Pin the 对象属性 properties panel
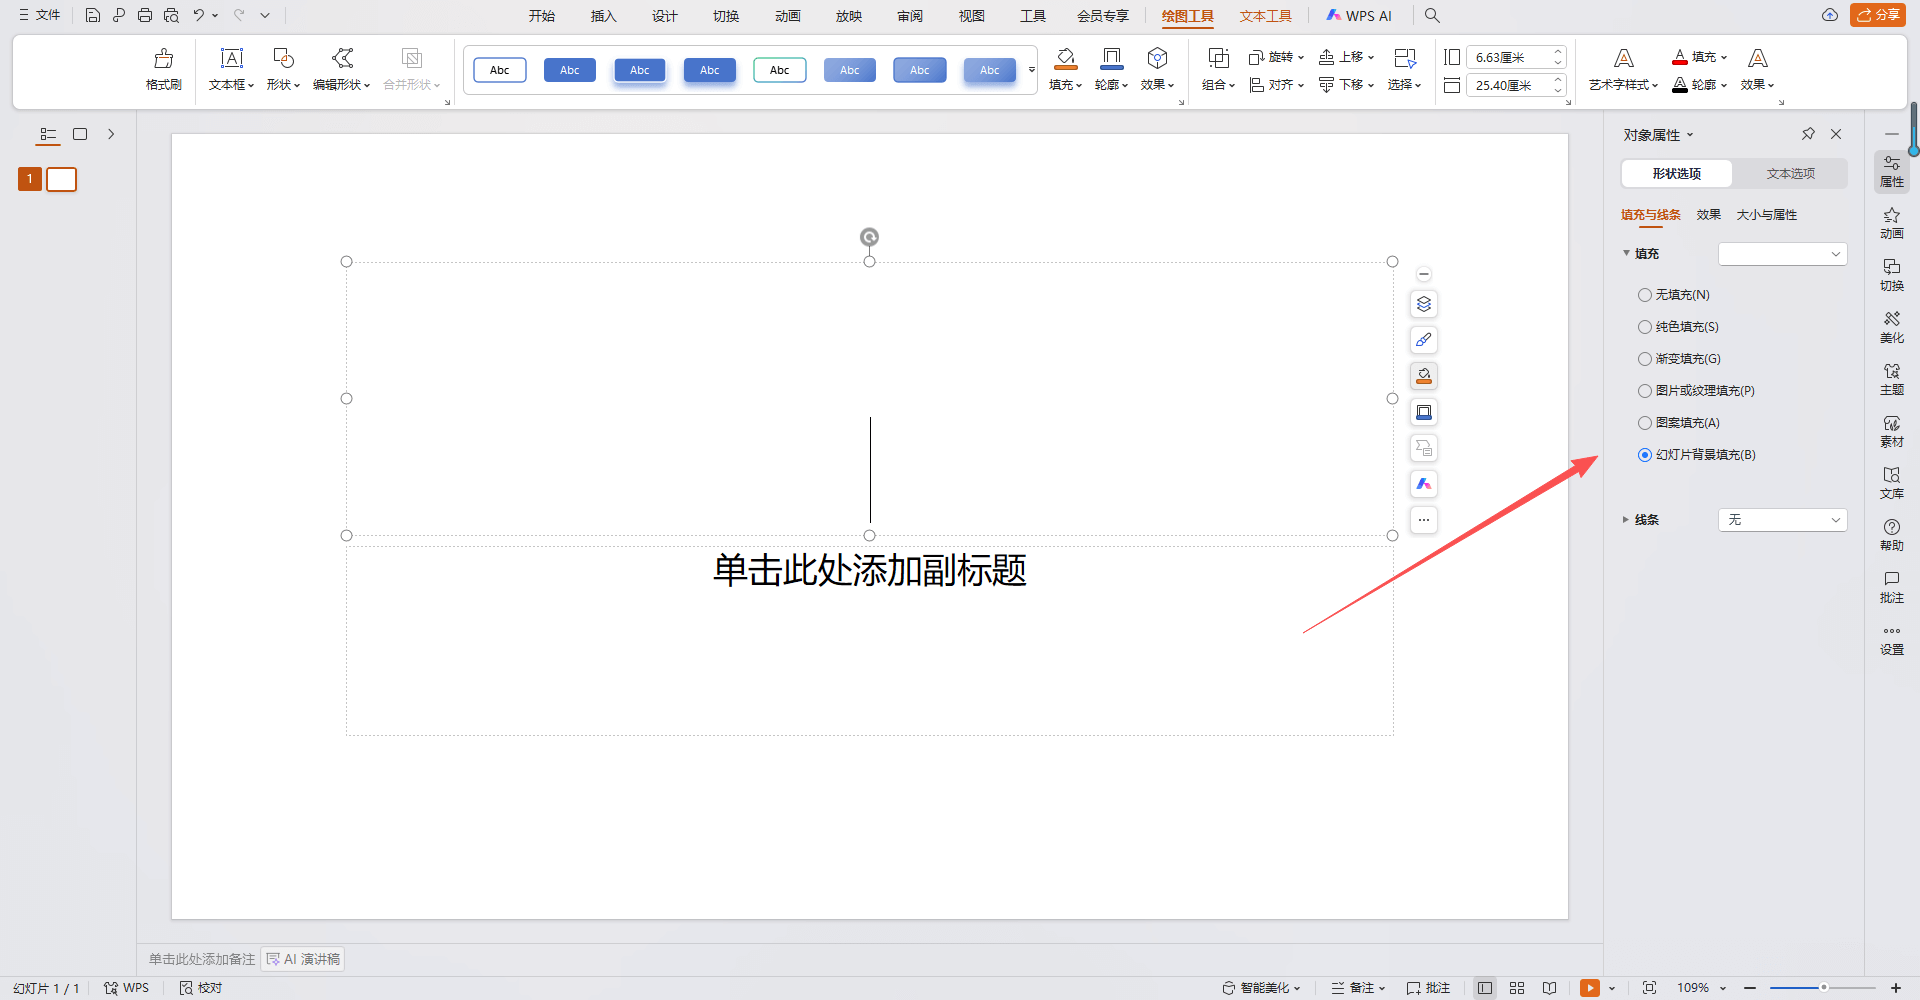 click(x=1808, y=134)
